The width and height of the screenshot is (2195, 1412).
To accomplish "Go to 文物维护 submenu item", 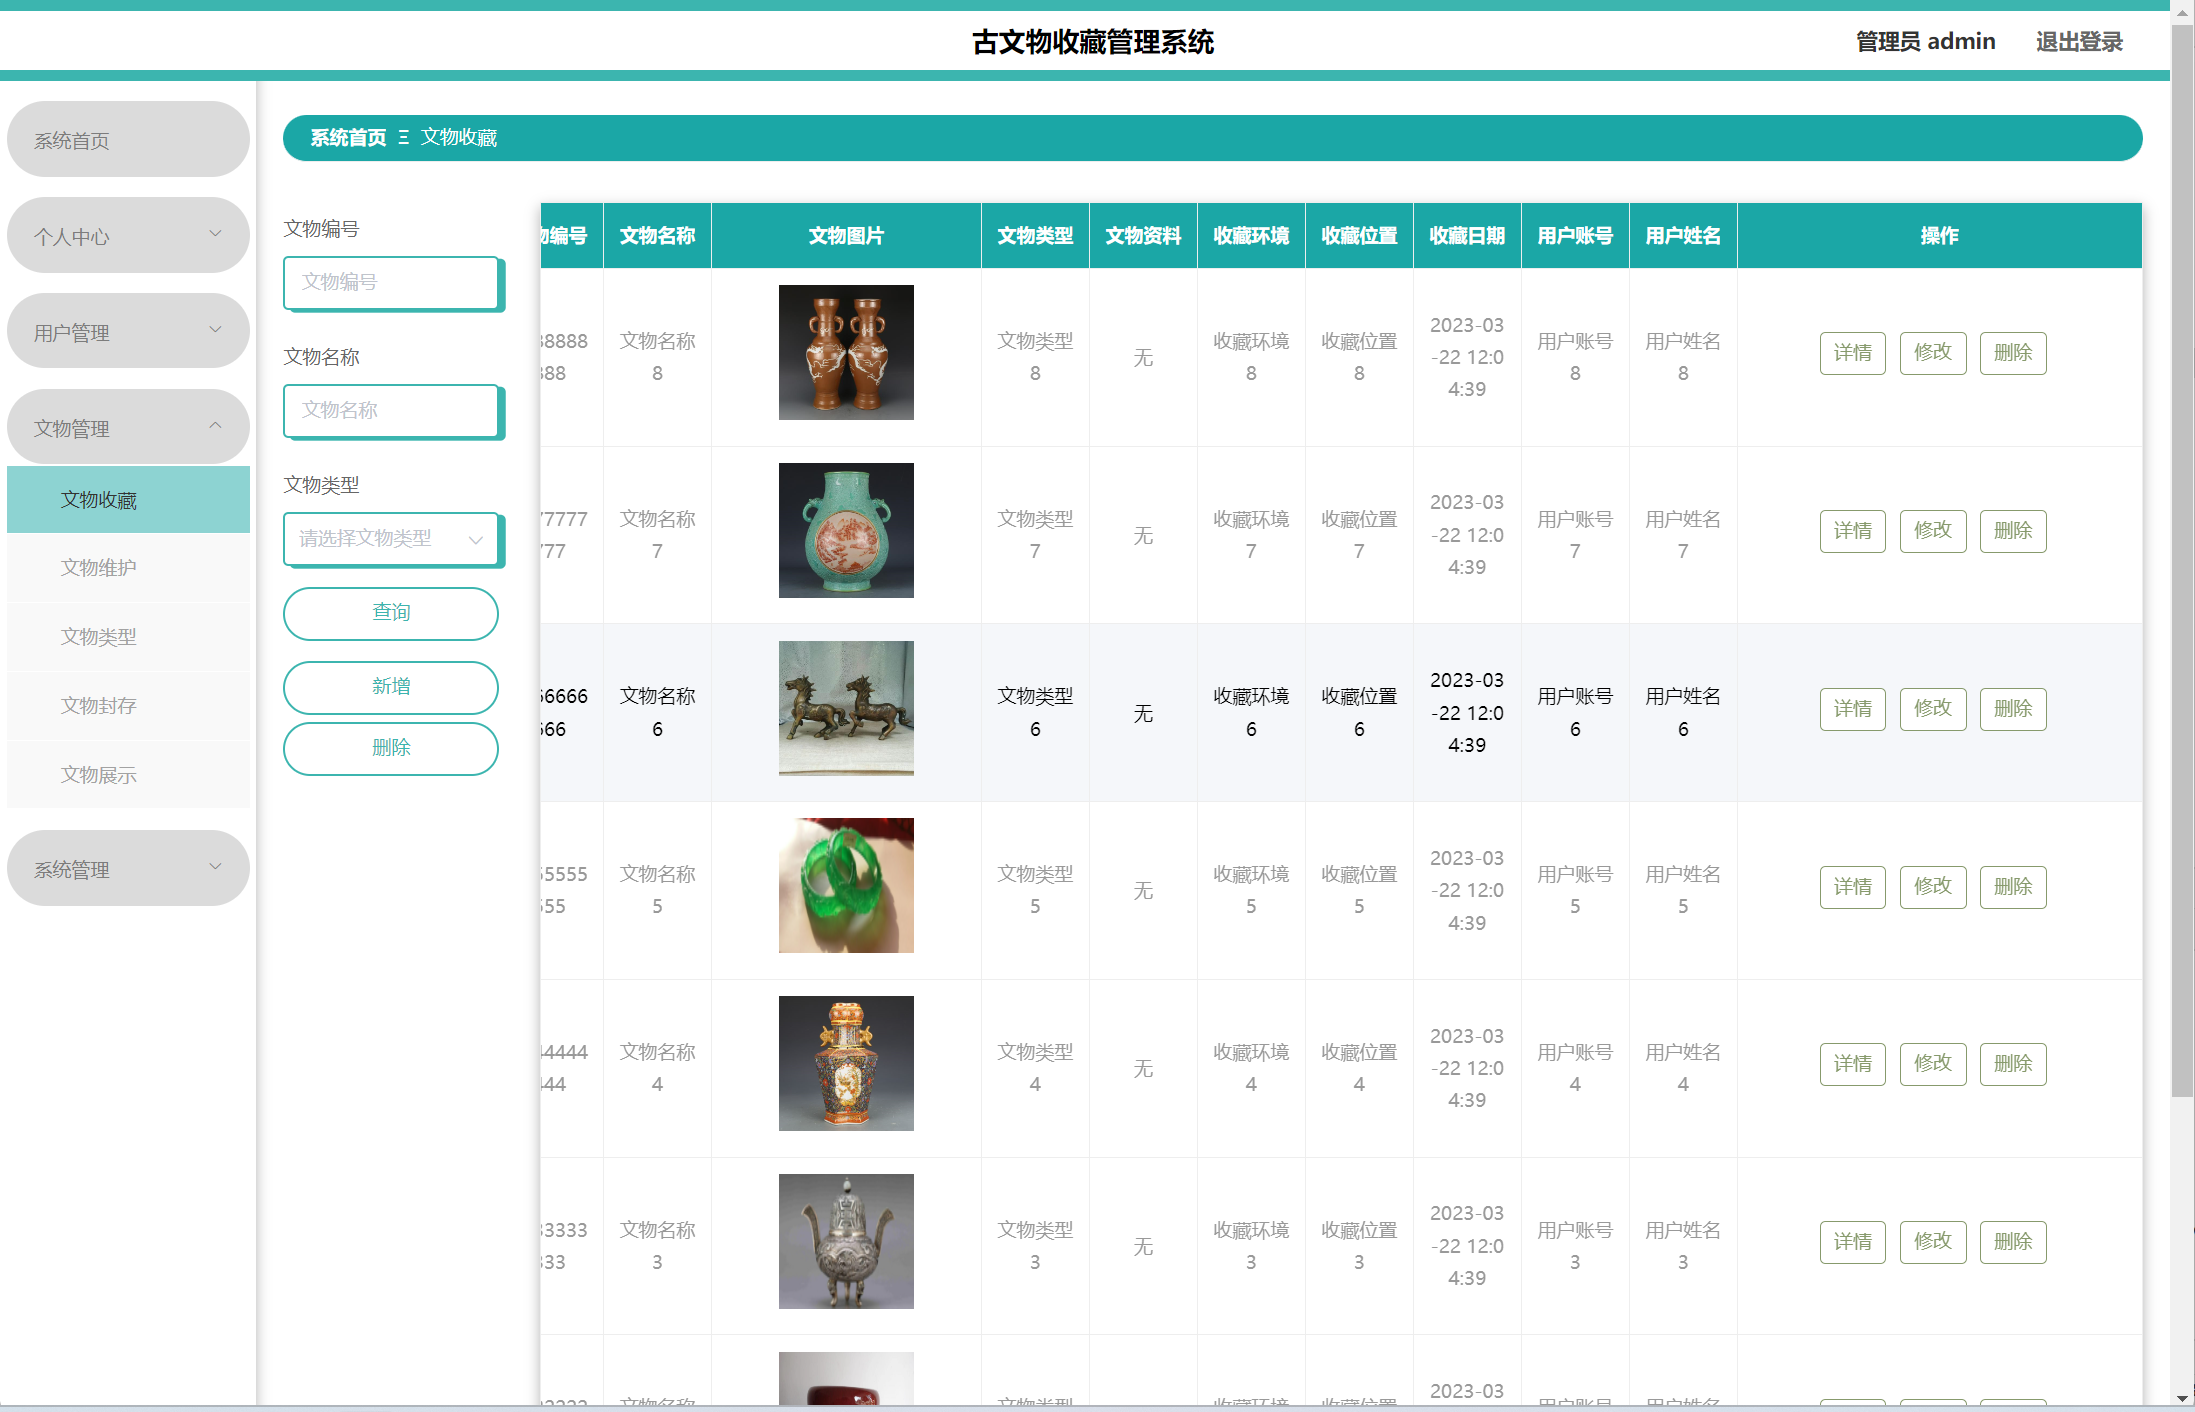I will tap(99, 568).
